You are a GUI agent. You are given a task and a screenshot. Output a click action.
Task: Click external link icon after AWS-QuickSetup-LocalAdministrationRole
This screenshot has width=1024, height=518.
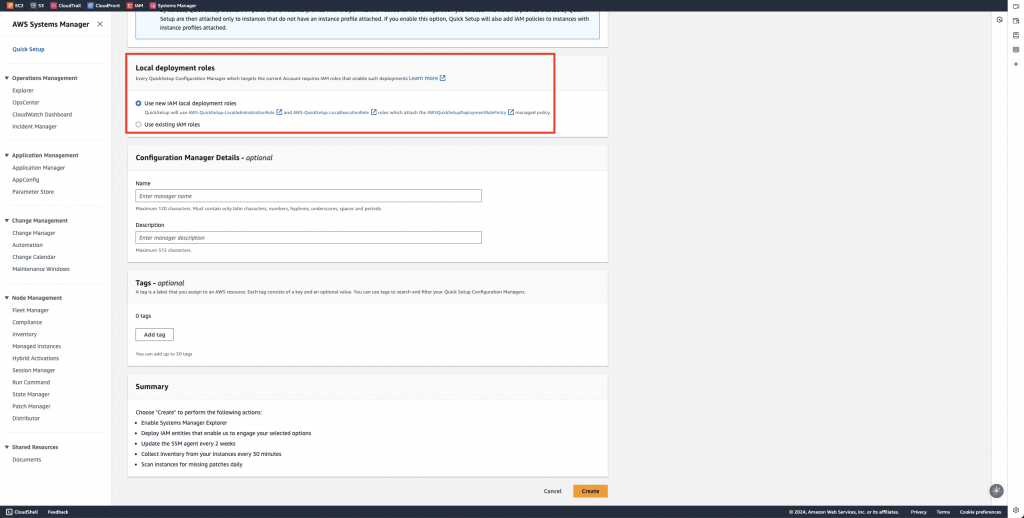tap(280, 112)
